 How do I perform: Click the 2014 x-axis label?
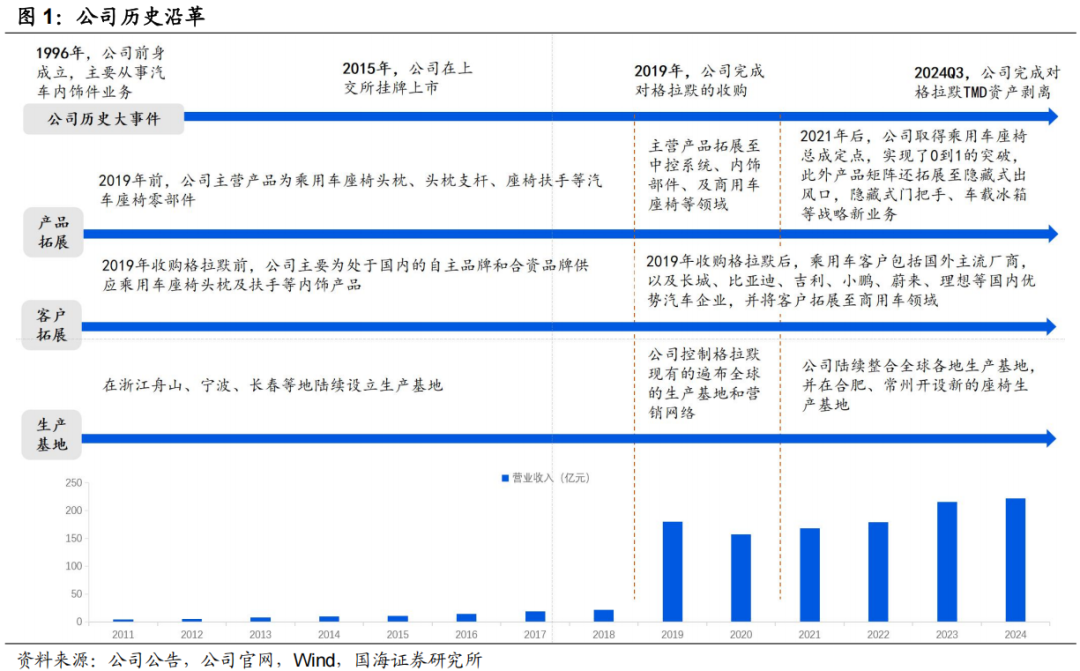coord(329,634)
